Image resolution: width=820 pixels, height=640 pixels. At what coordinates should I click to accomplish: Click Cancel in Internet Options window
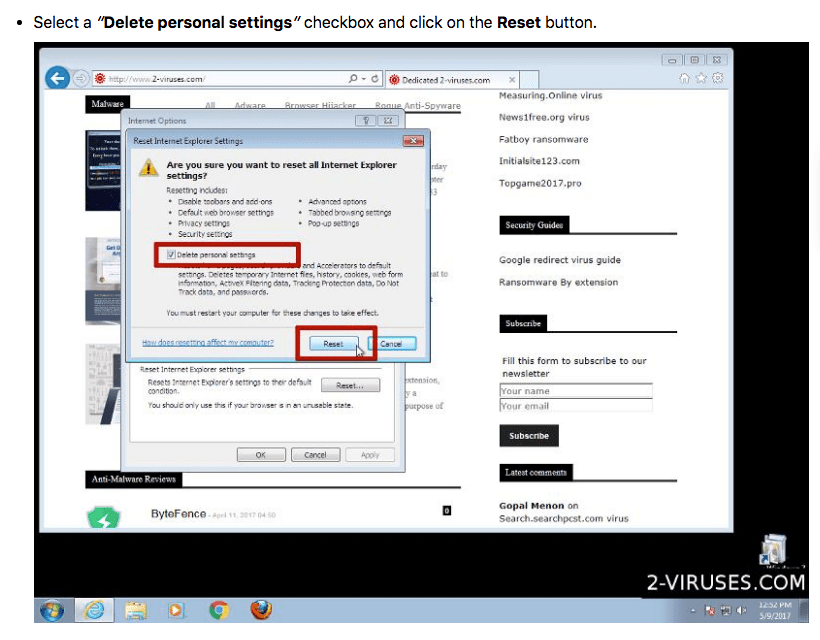click(315, 455)
